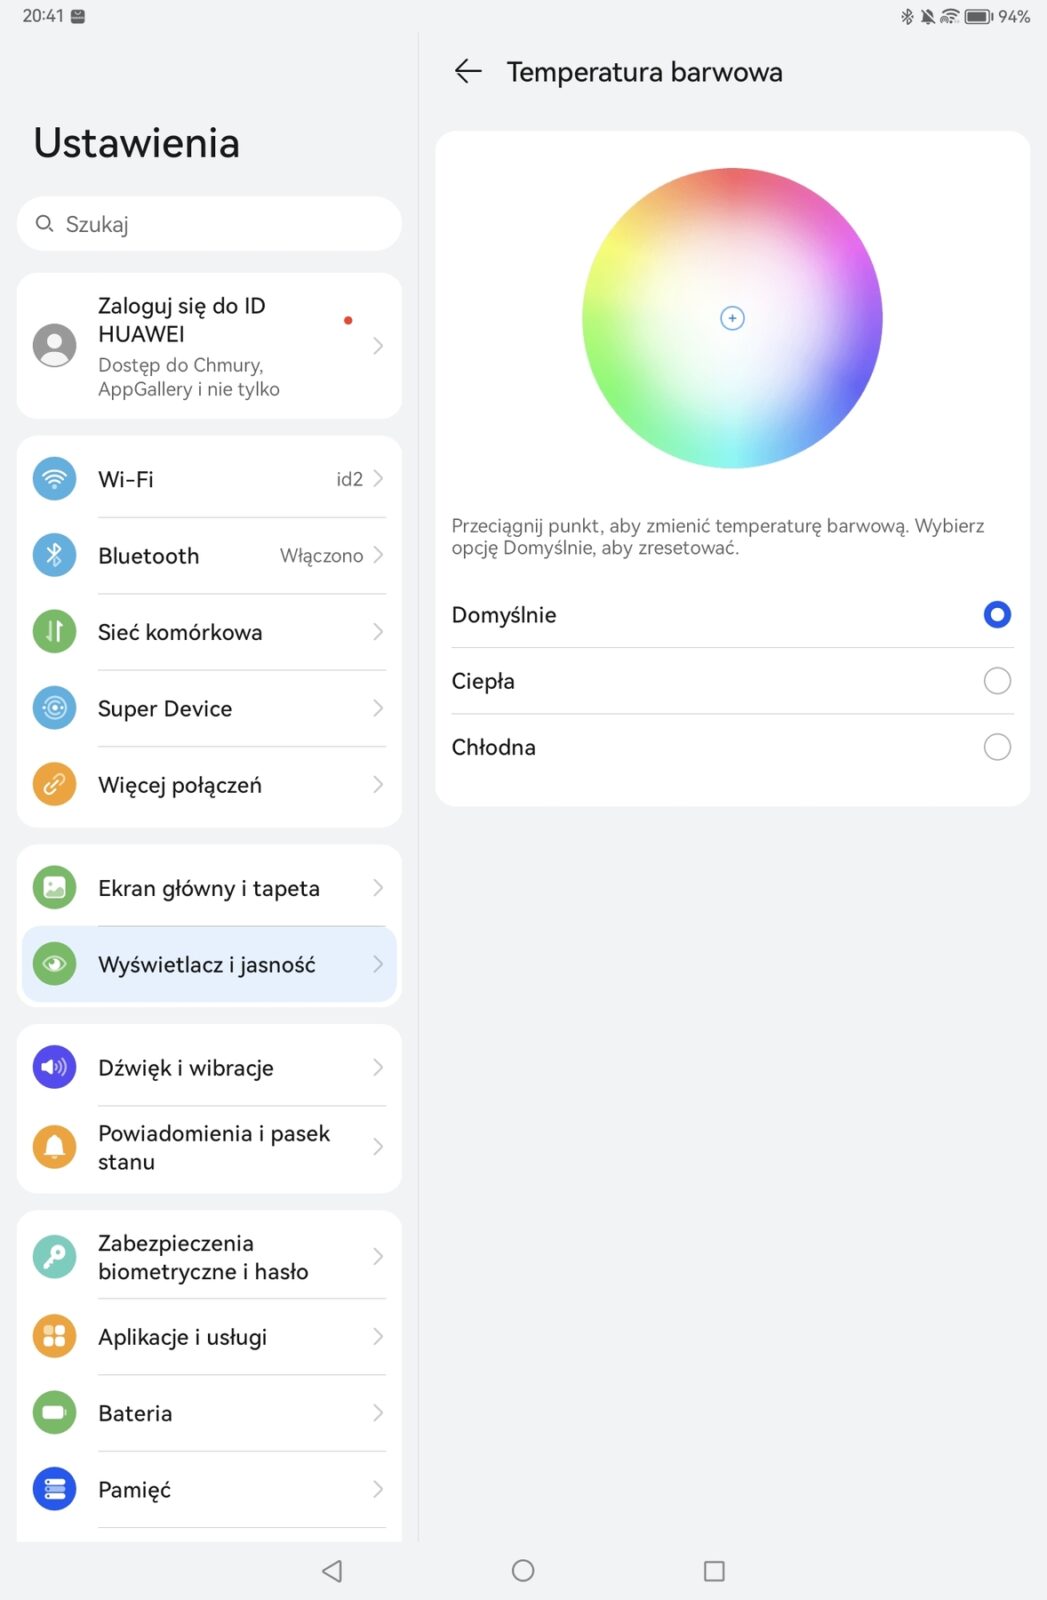Open Wi-Fi settings via its blue icon
The image size is (1047, 1600).
55,479
